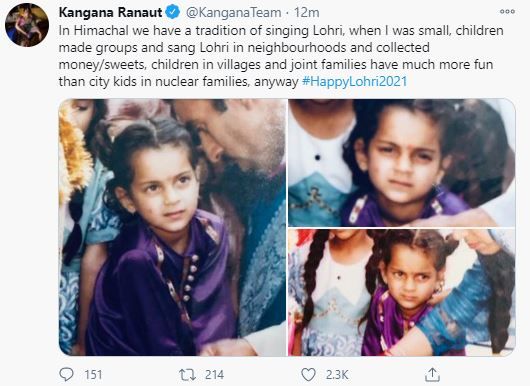Click the retweet arrows icon
The image size is (530, 386).
(x=187, y=375)
